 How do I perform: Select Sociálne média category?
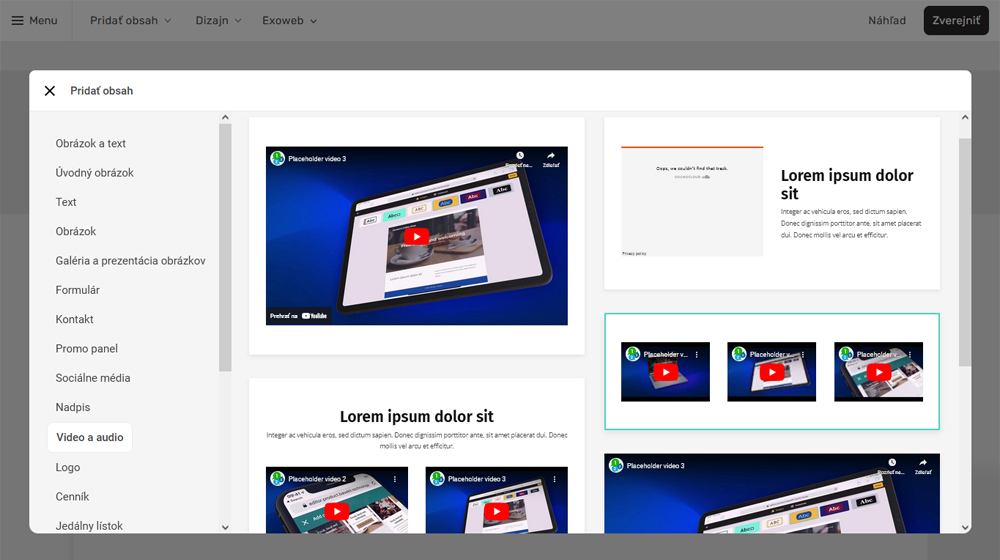pos(93,378)
